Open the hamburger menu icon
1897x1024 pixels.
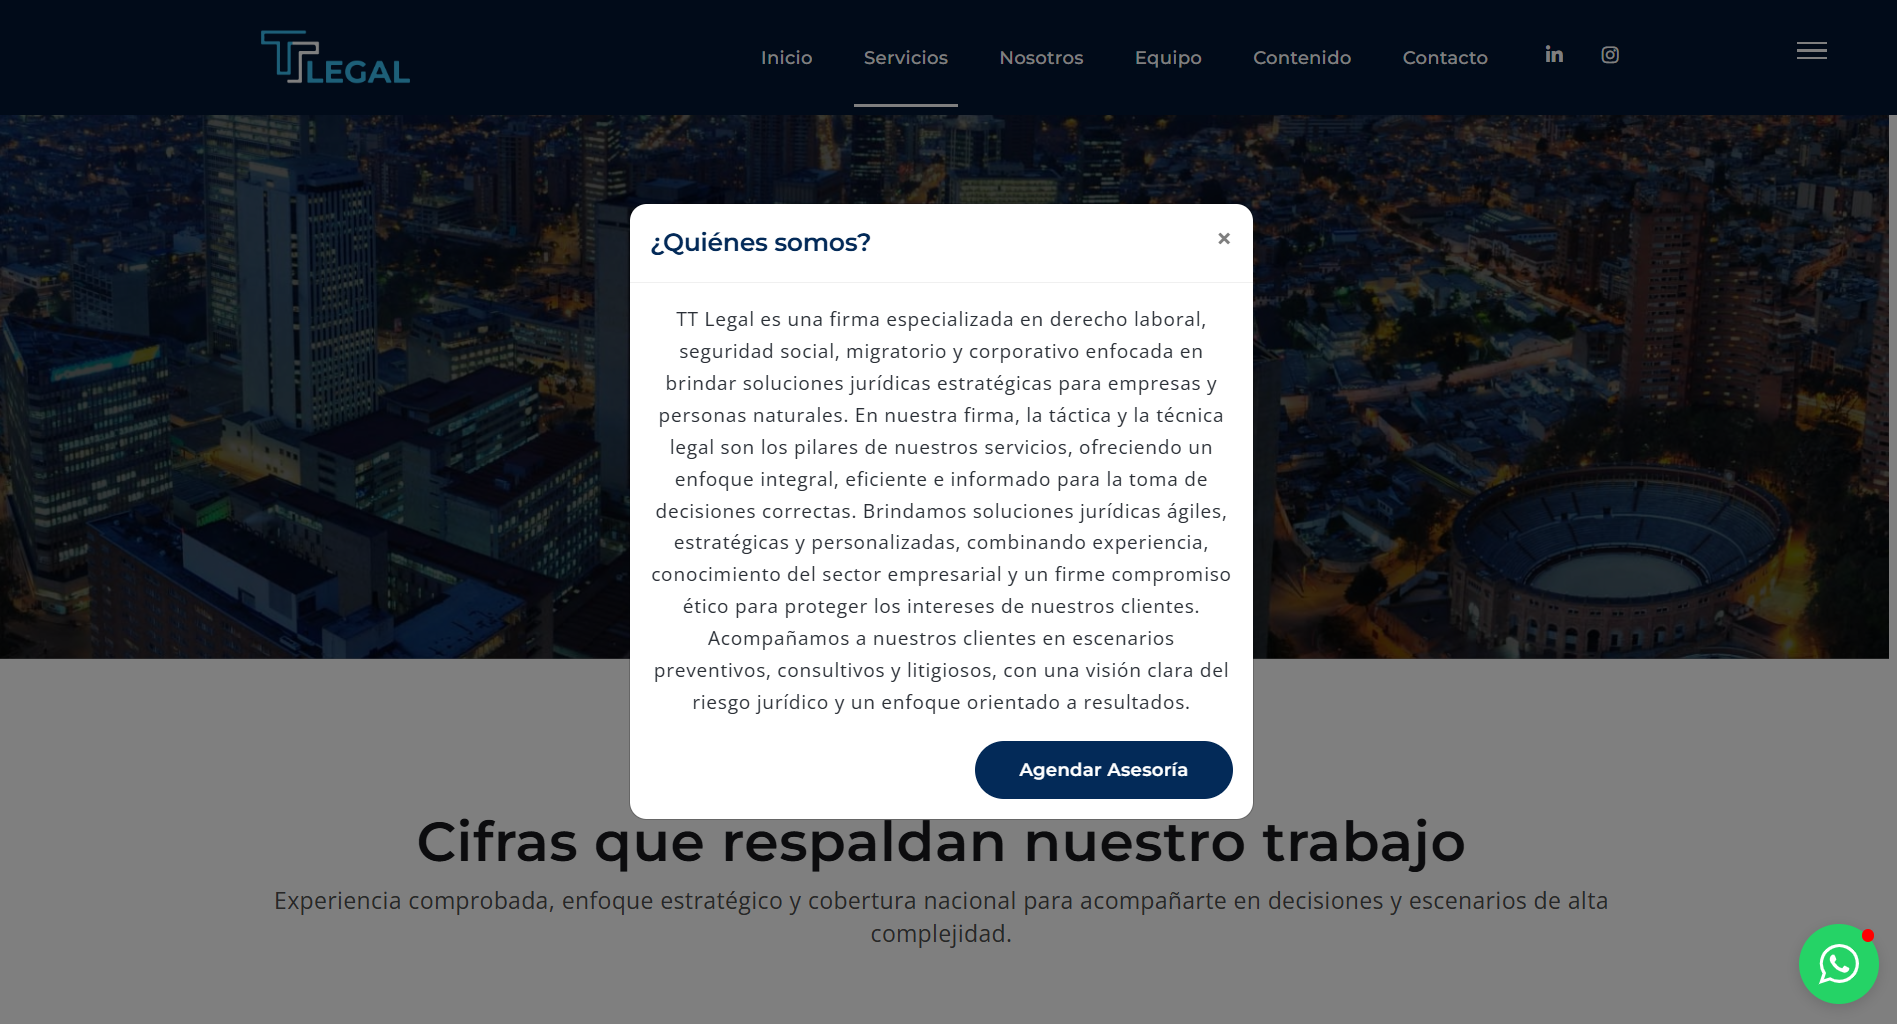[x=1811, y=51]
